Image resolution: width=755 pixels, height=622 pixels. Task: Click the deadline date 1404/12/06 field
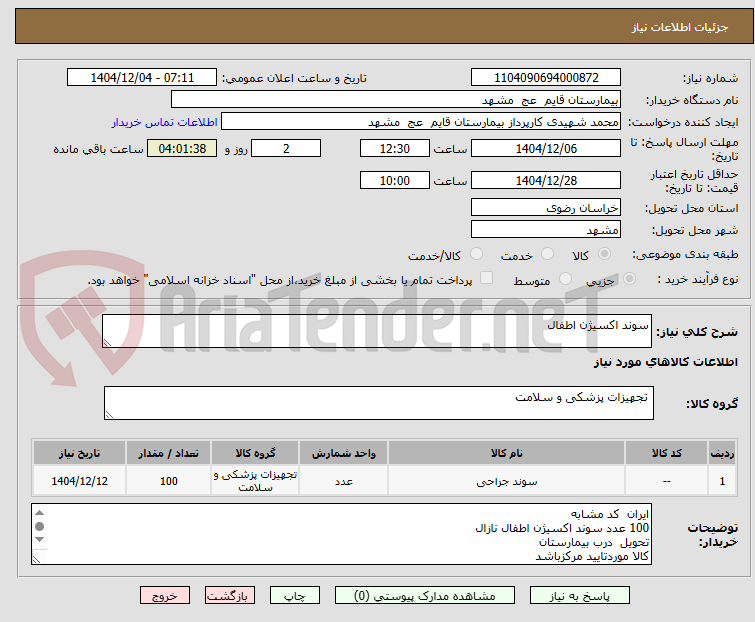coord(546,148)
